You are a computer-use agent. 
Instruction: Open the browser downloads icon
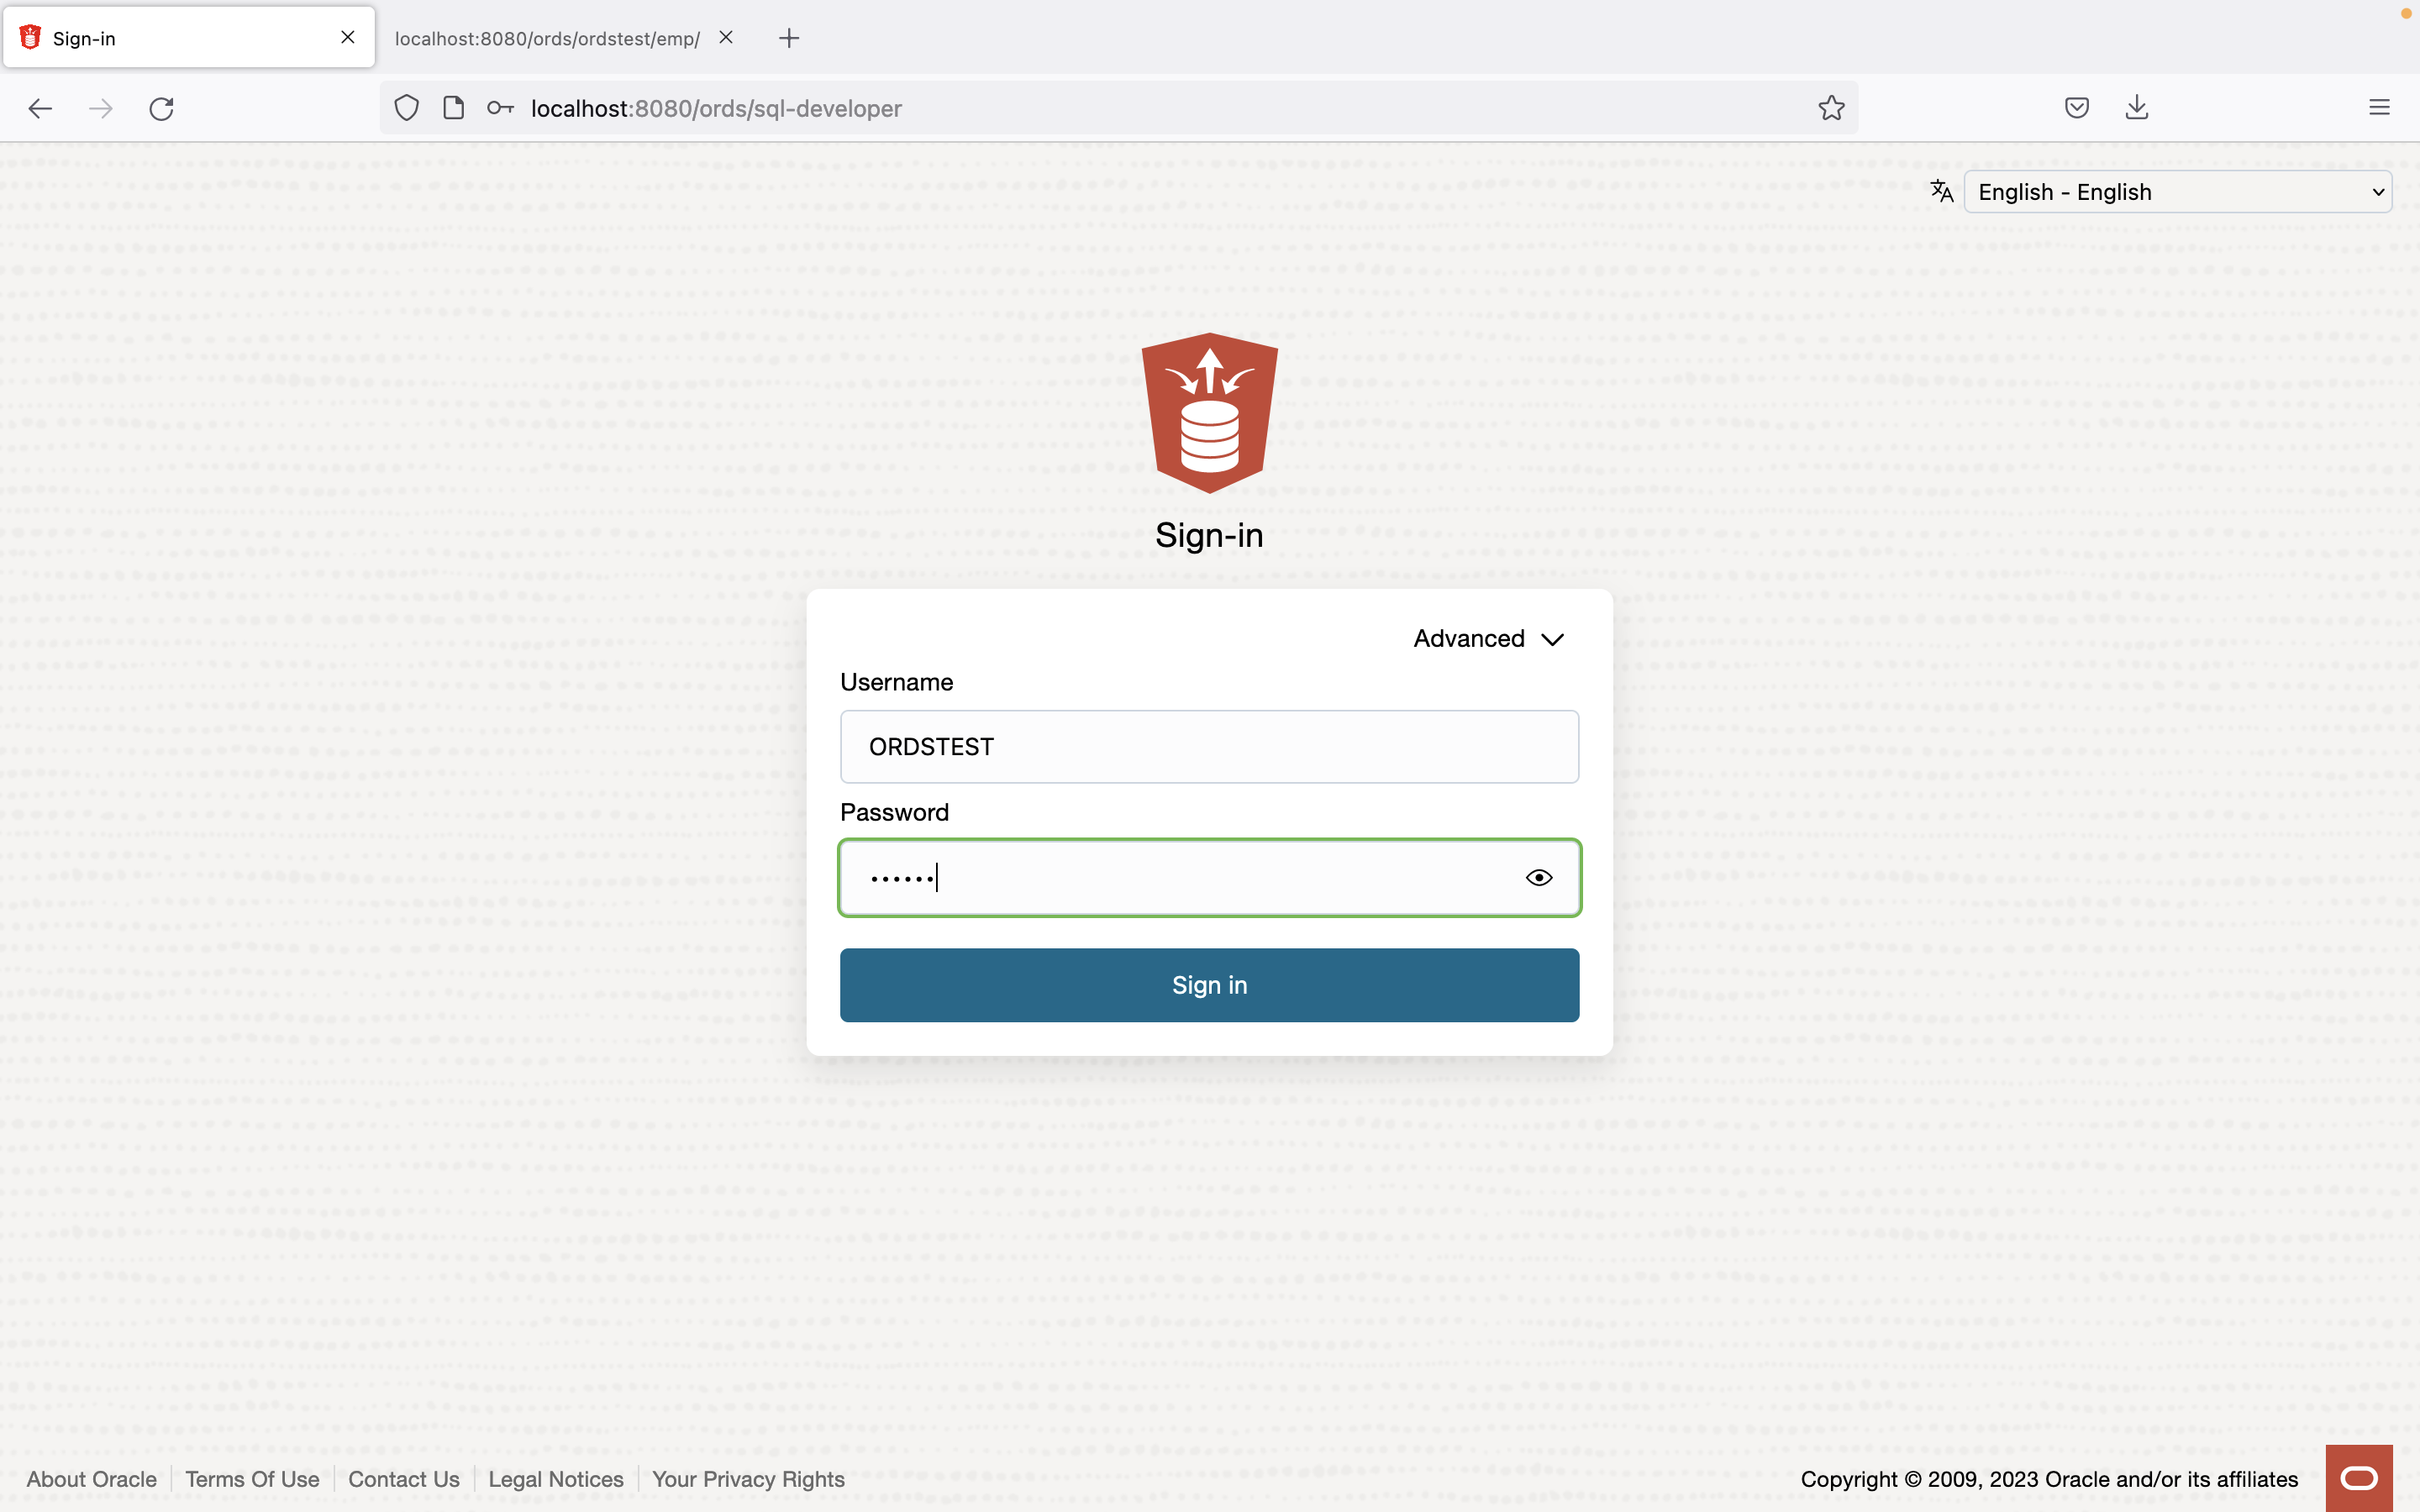2137,108
